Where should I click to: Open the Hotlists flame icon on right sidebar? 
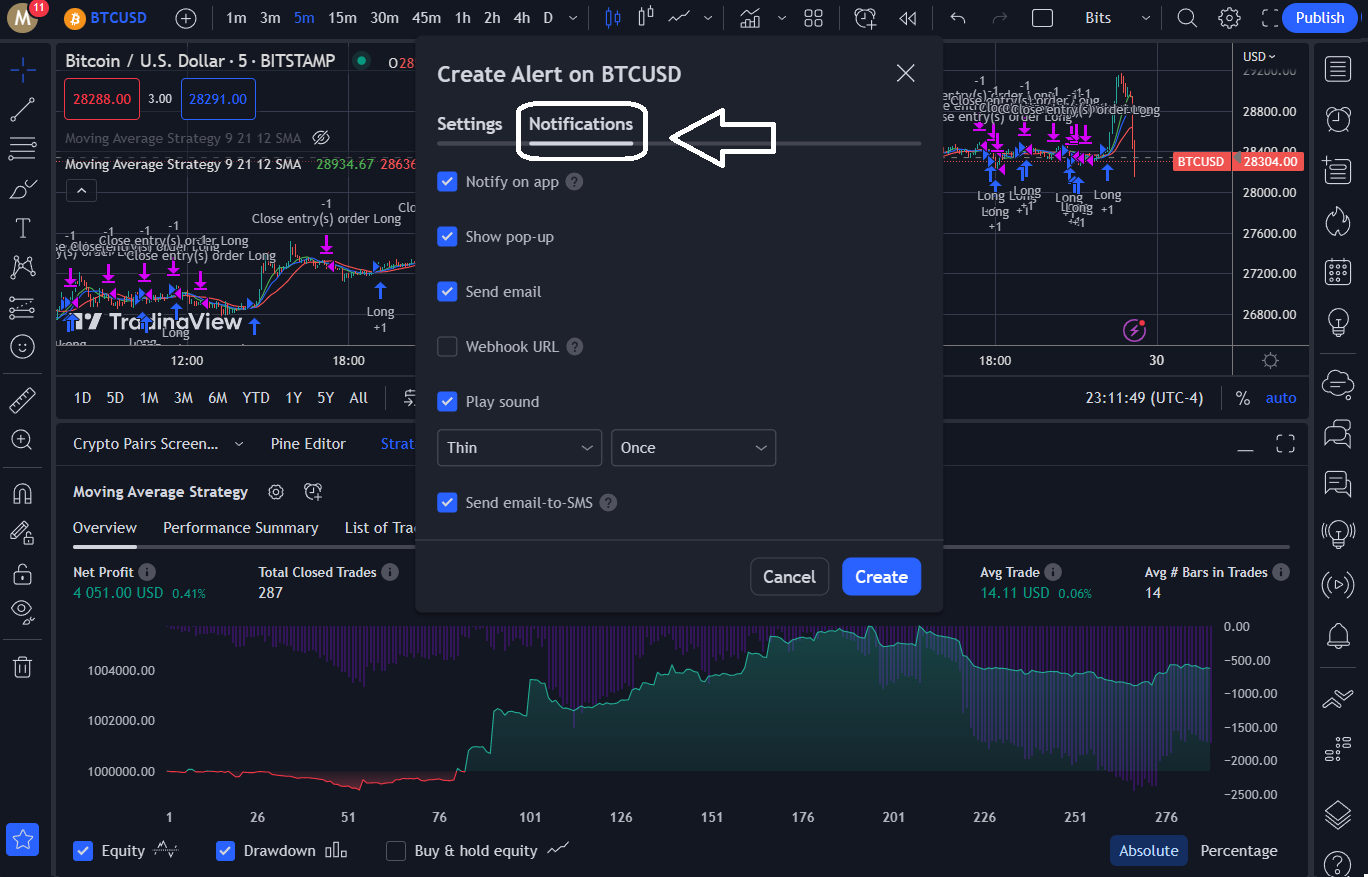1338,222
